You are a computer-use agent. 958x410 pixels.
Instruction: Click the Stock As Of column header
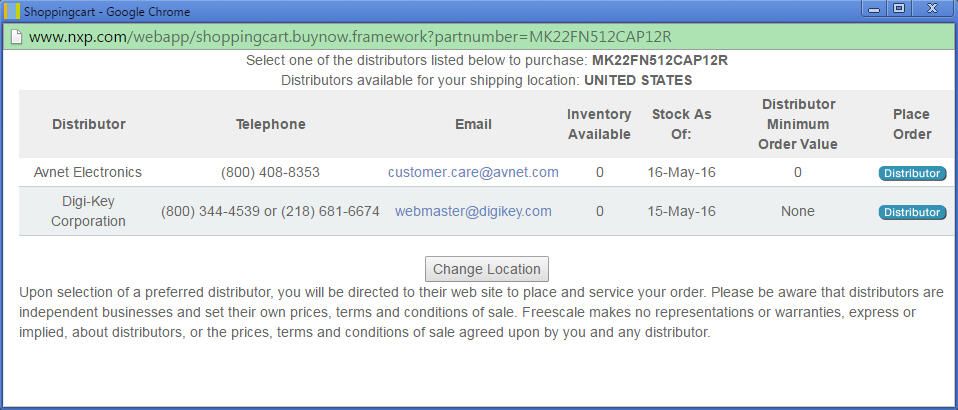click(681, 124)
